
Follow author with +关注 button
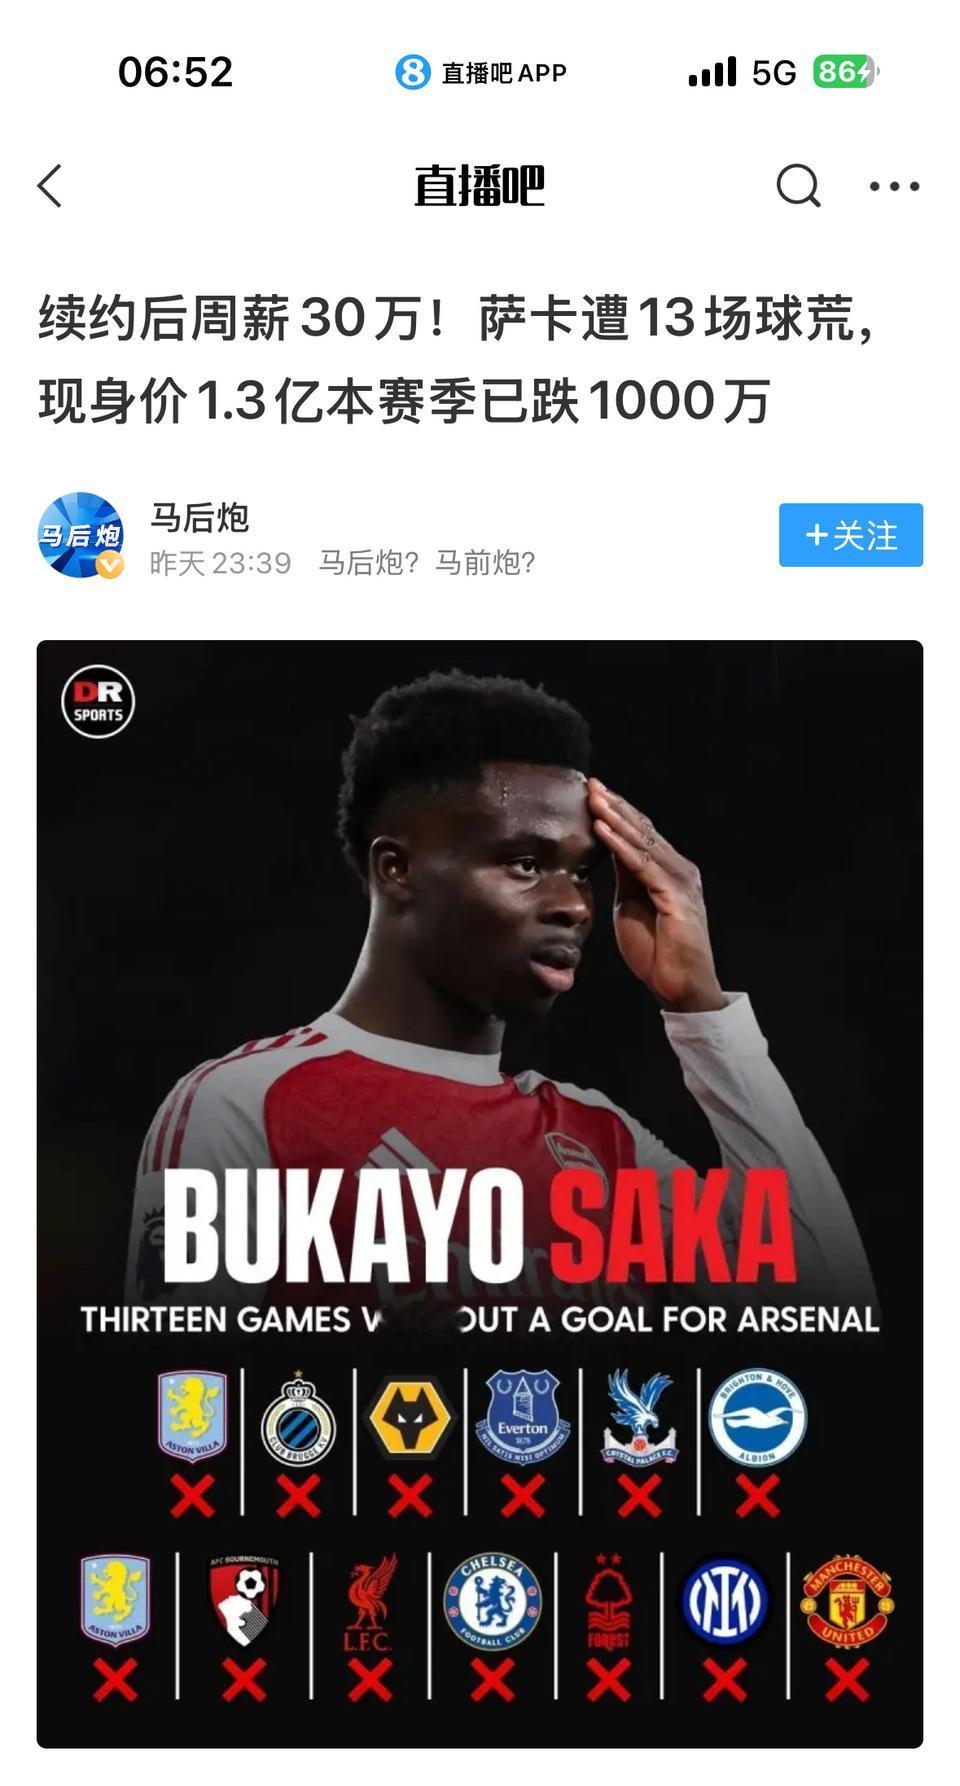[x=851, y=535]
